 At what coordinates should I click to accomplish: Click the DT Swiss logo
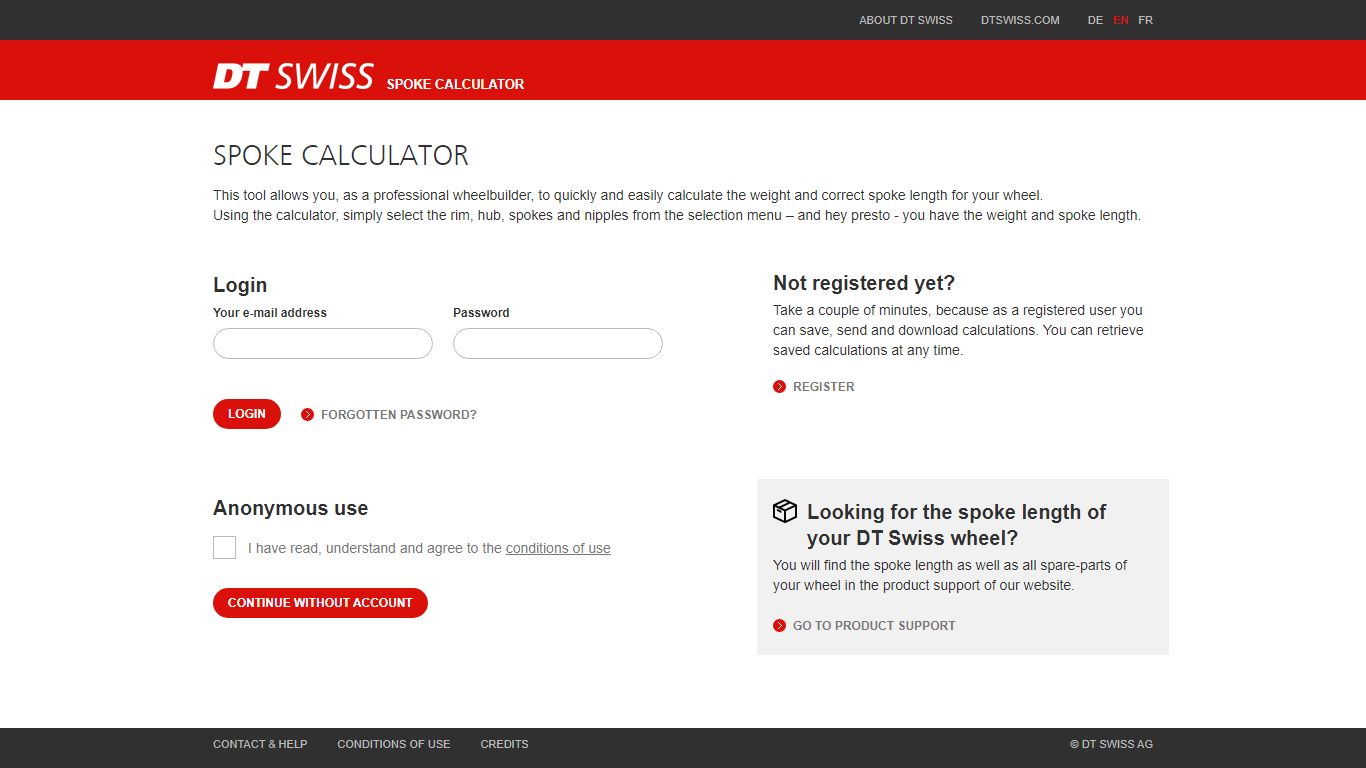[x=293, y=76]
